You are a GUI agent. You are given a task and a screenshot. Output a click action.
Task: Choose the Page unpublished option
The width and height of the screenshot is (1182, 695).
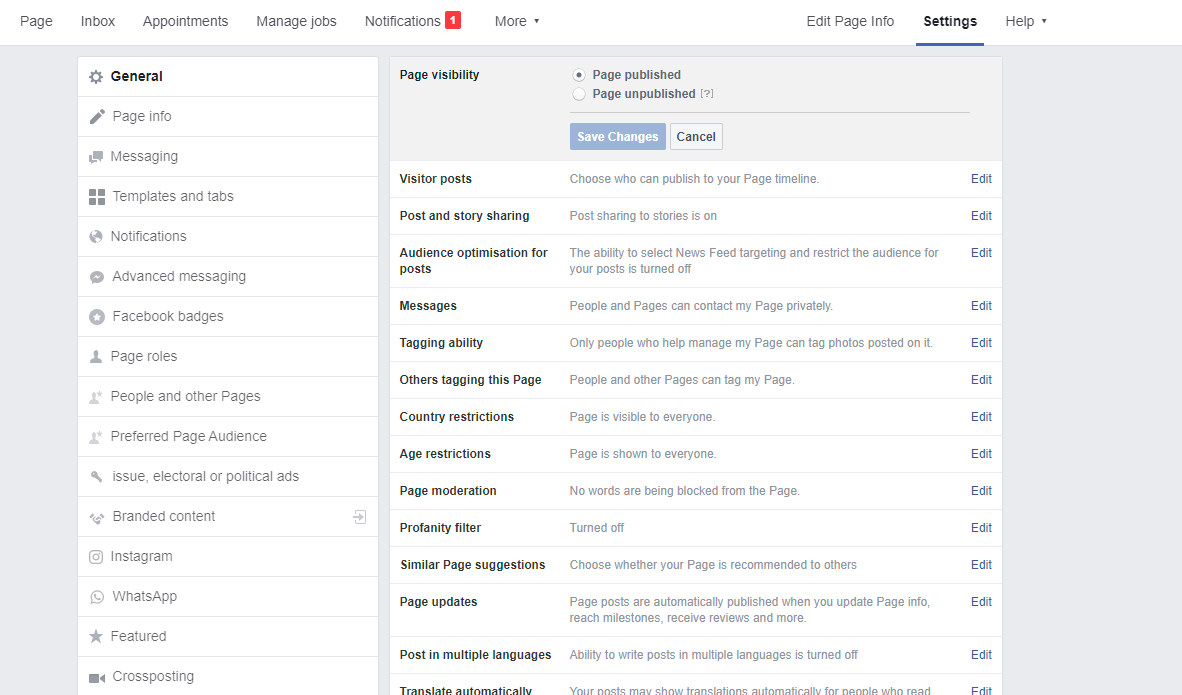point(578,93)
